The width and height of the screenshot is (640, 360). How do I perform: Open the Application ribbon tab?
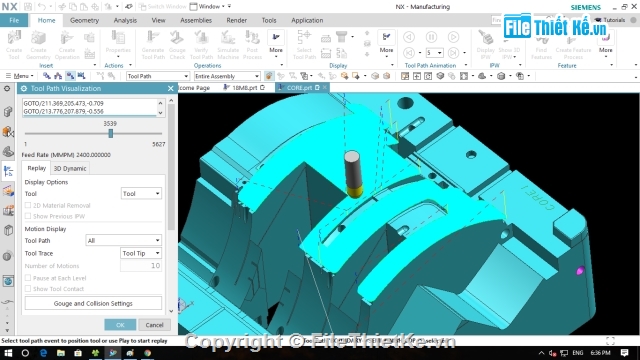[307, 20]
